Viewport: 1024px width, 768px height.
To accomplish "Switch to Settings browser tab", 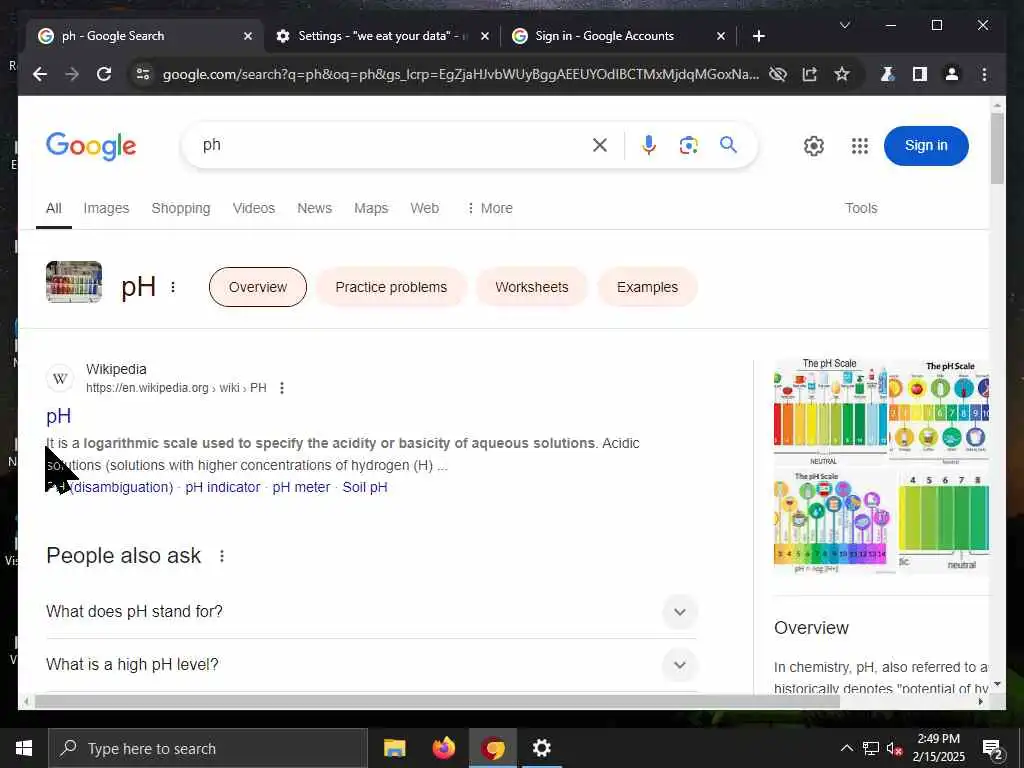I will point(383,37).
